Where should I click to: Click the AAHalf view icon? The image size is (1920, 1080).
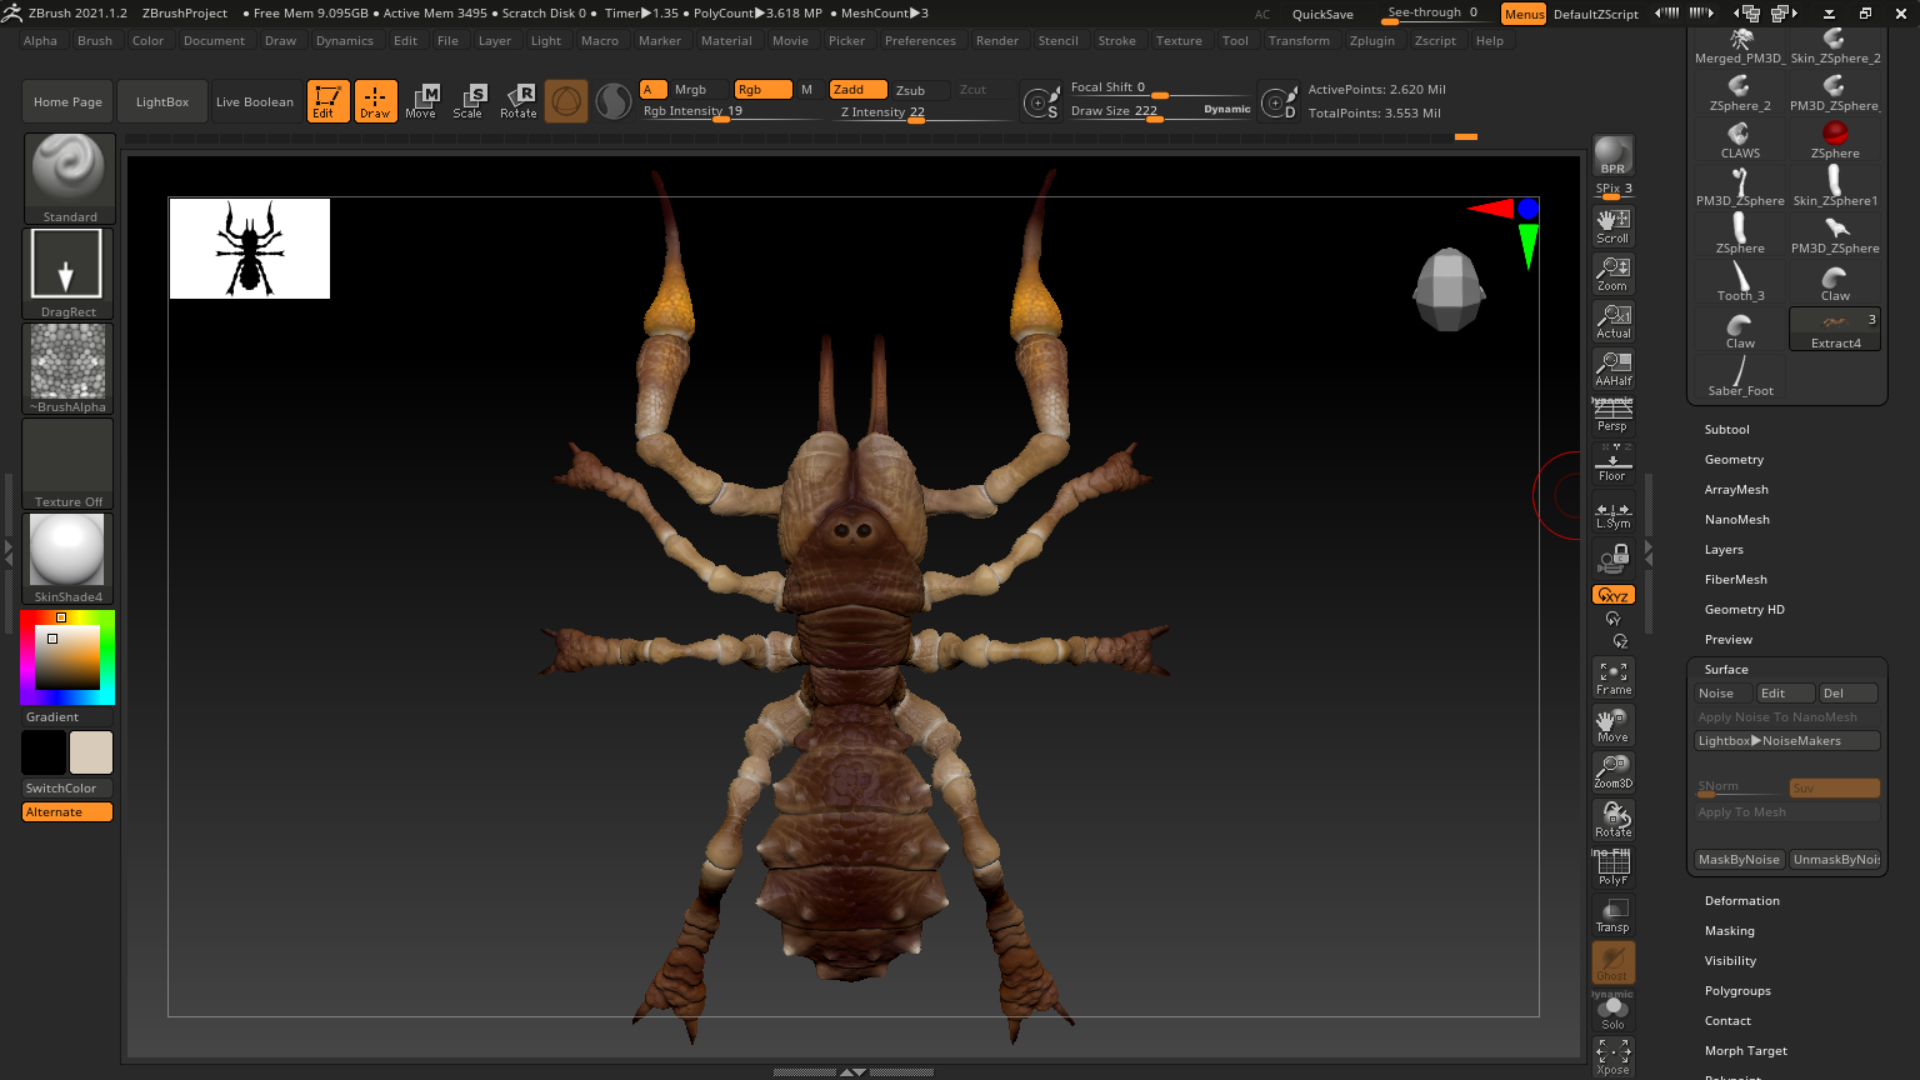pos(1613,368)
